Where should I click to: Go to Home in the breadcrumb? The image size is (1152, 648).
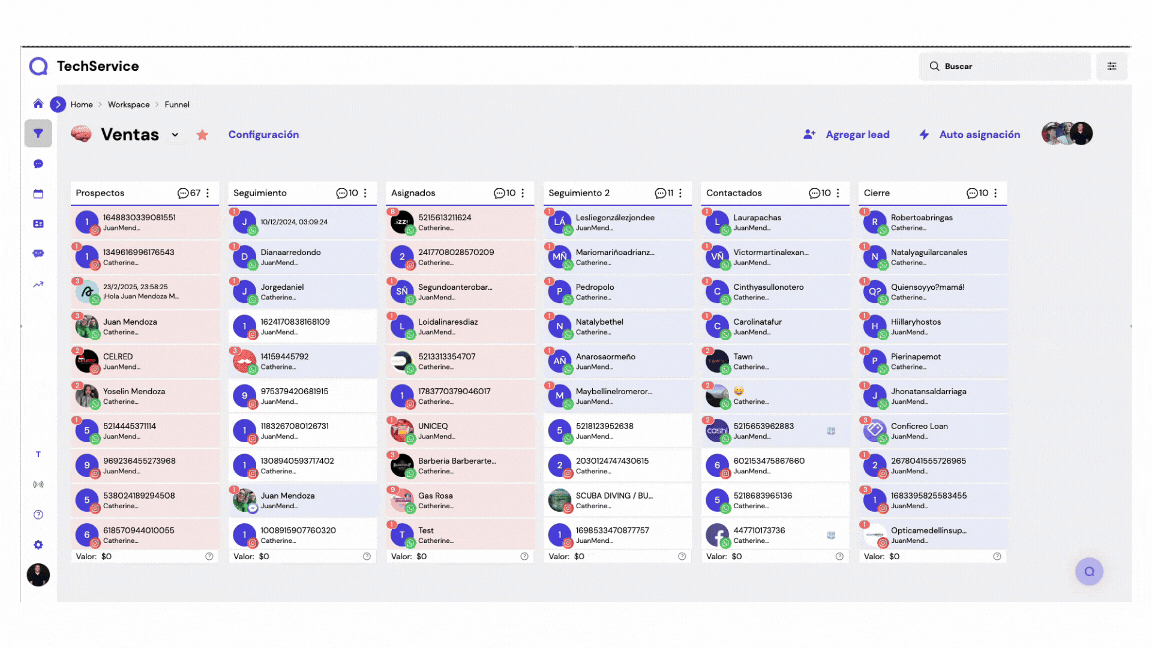pos(81,105)
